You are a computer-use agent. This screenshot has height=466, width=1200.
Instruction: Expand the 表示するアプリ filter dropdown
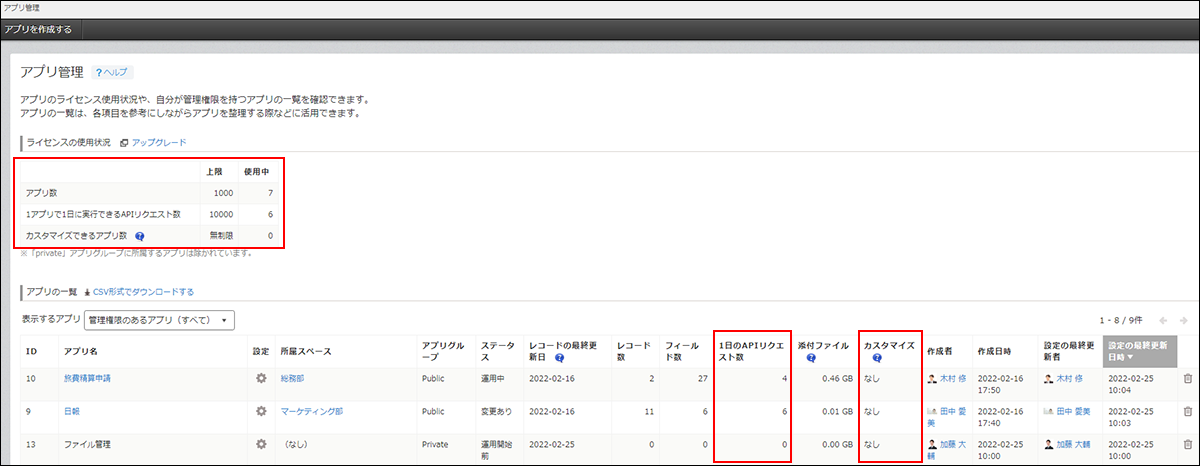click(x=159, y=320)
